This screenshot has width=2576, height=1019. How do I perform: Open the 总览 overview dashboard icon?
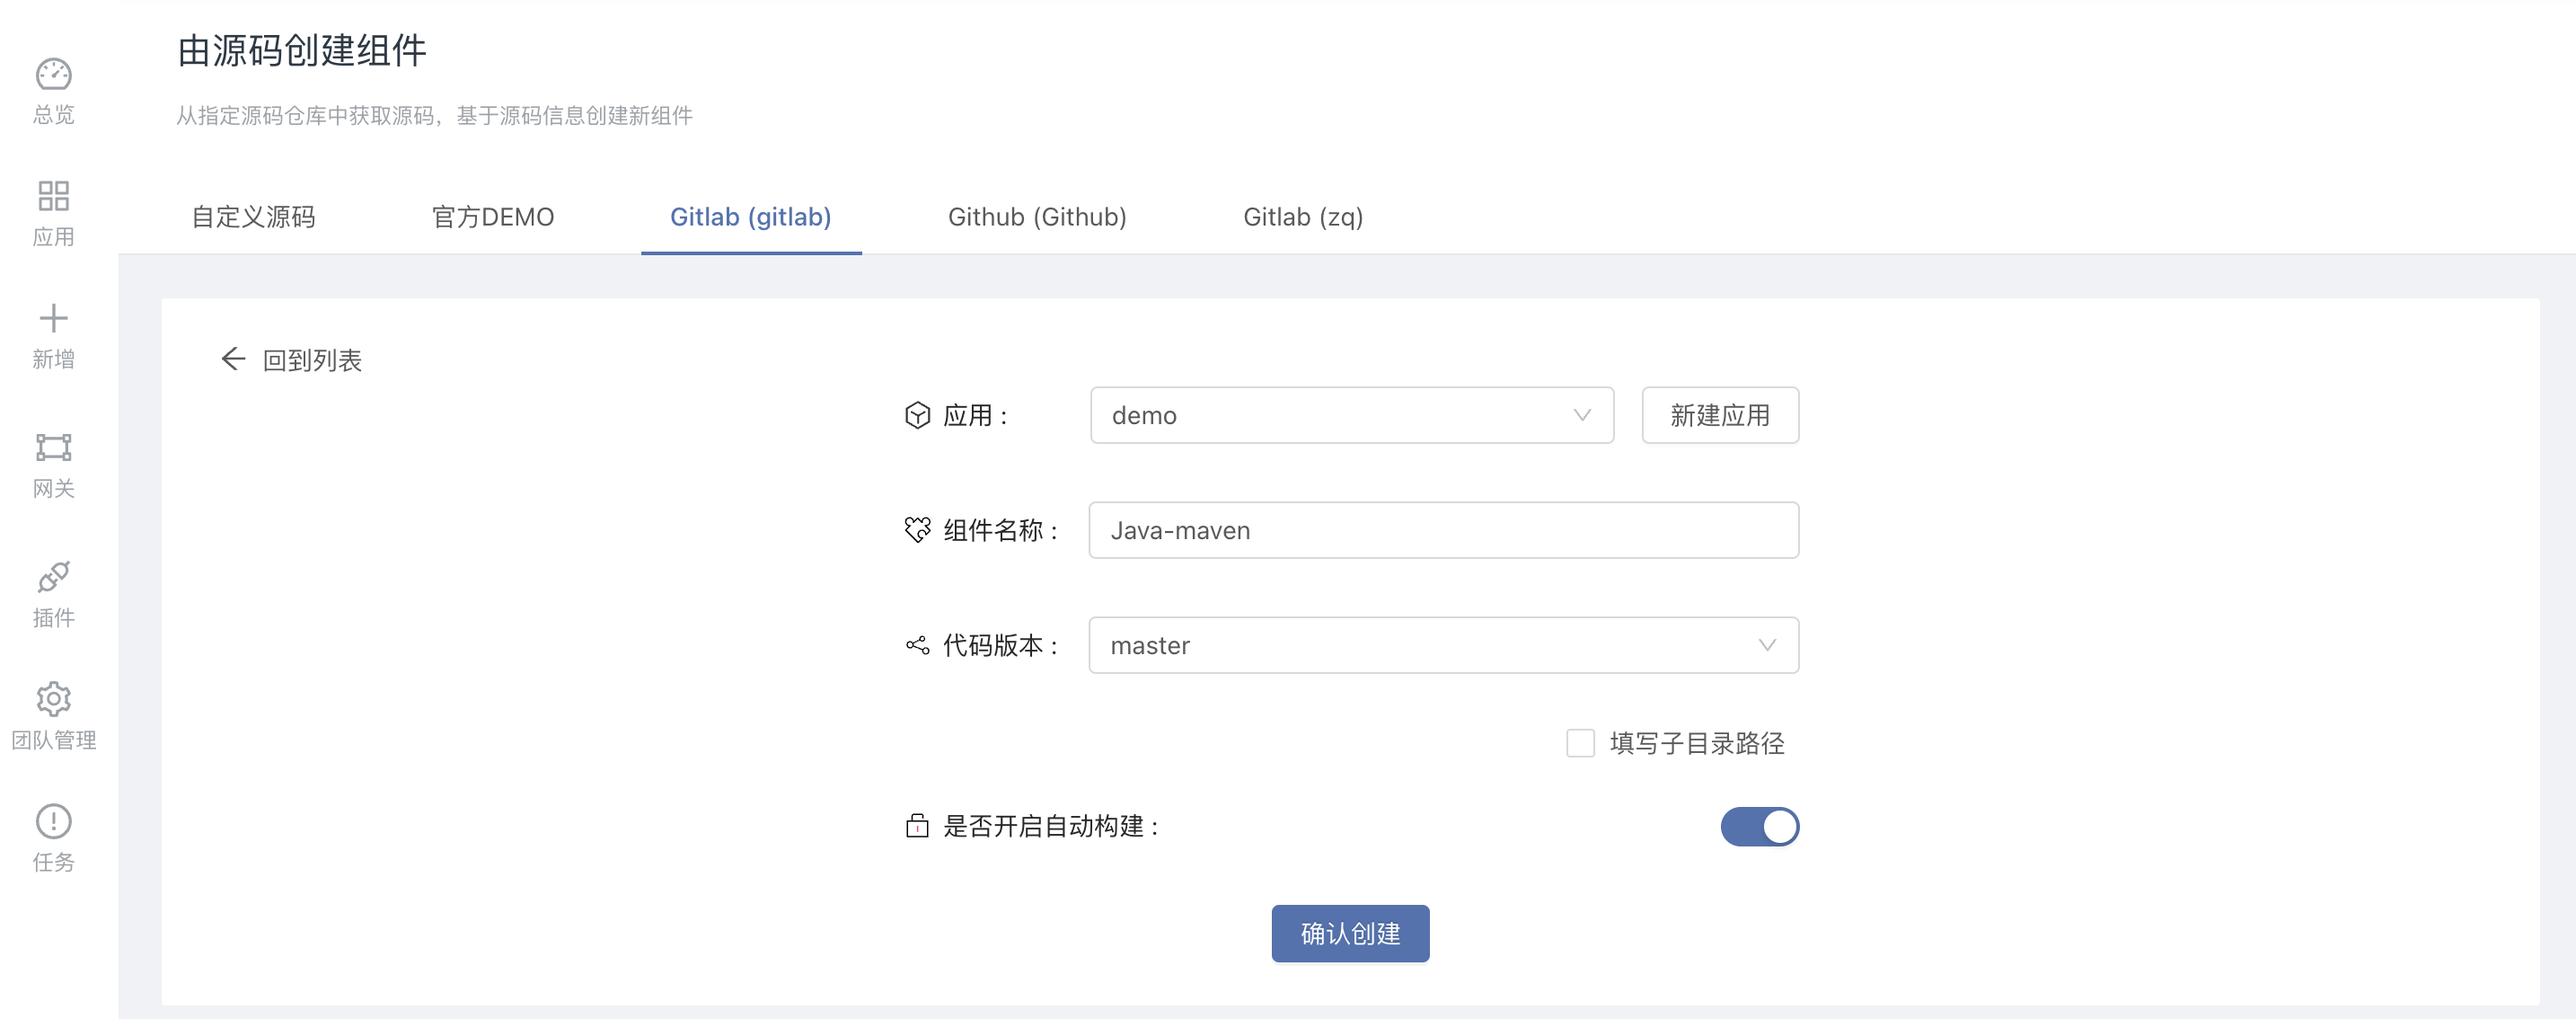[x=53, y=75]
